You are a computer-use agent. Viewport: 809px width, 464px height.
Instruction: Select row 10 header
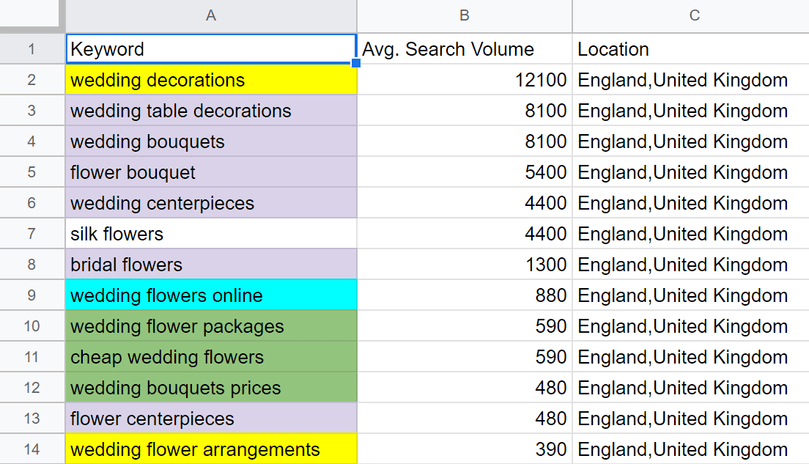coord(32,326)
